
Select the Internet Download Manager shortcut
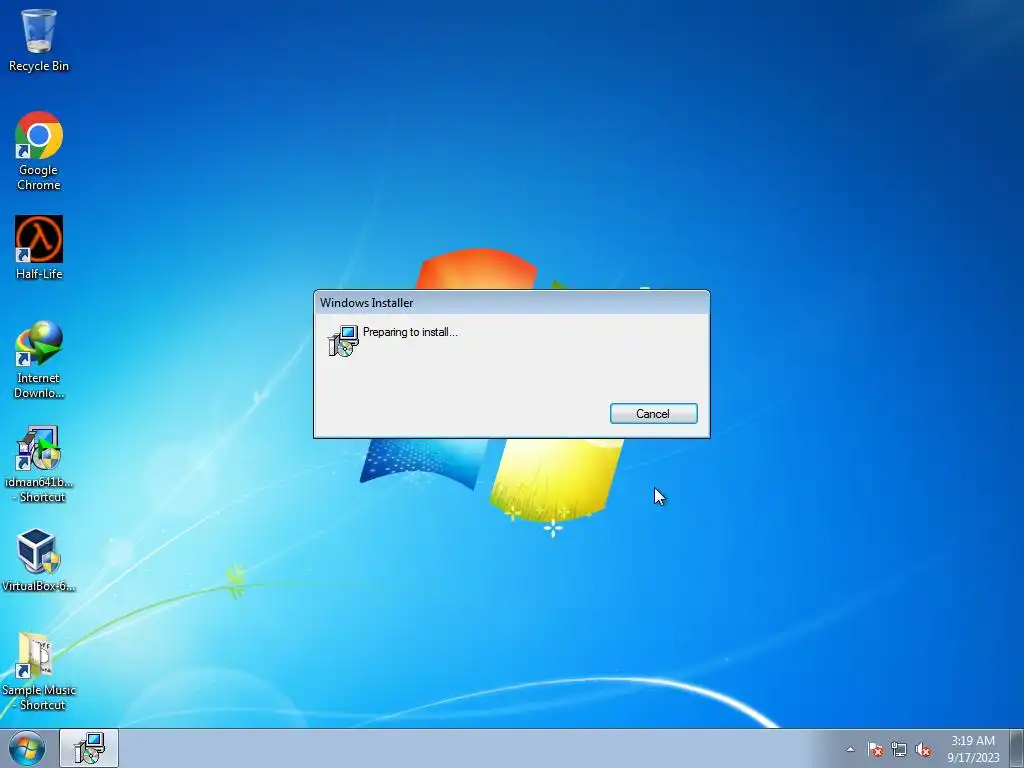[x=39, y=359]
